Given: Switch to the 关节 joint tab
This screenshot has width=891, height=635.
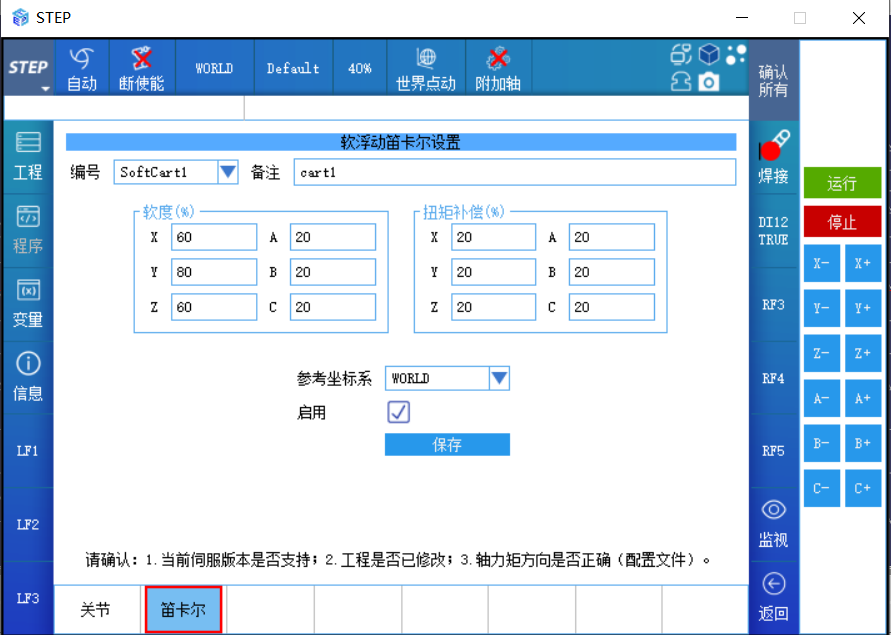Looking at the screenshot, I should point(96,610).
